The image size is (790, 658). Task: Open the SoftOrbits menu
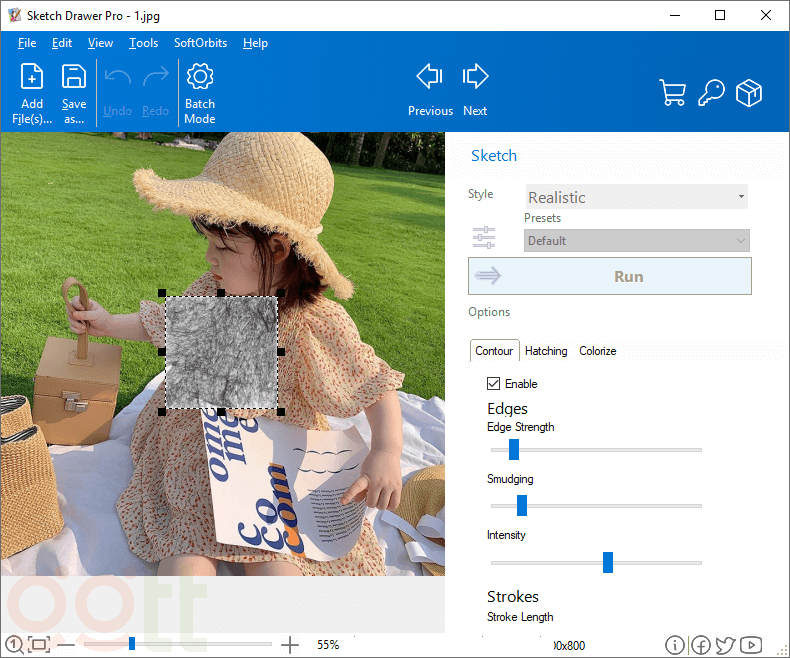[x=200, y=43]
